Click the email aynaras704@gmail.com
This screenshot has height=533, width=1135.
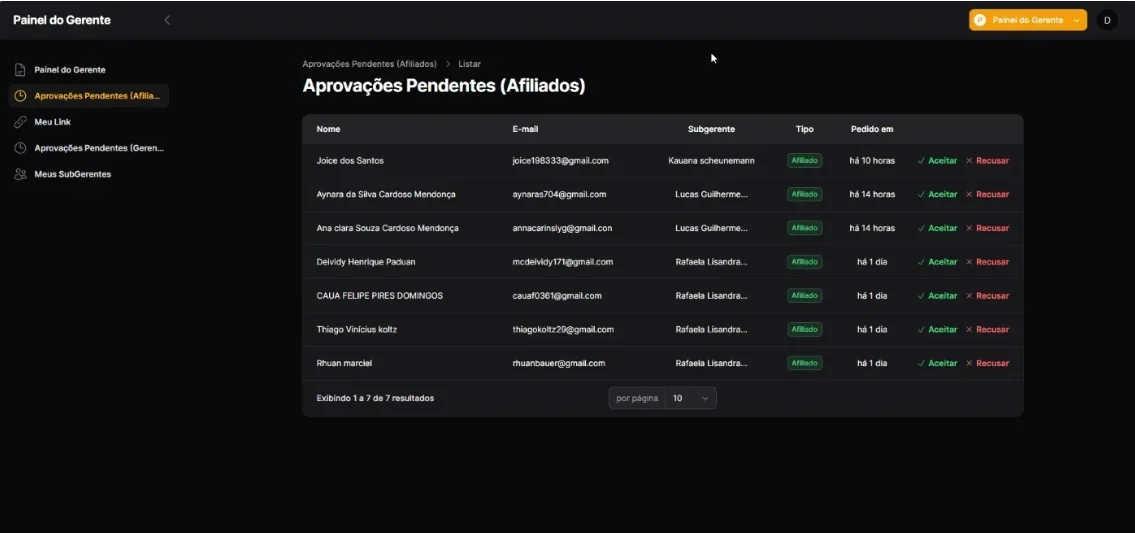pyautogui.click(x=560, y=194)
